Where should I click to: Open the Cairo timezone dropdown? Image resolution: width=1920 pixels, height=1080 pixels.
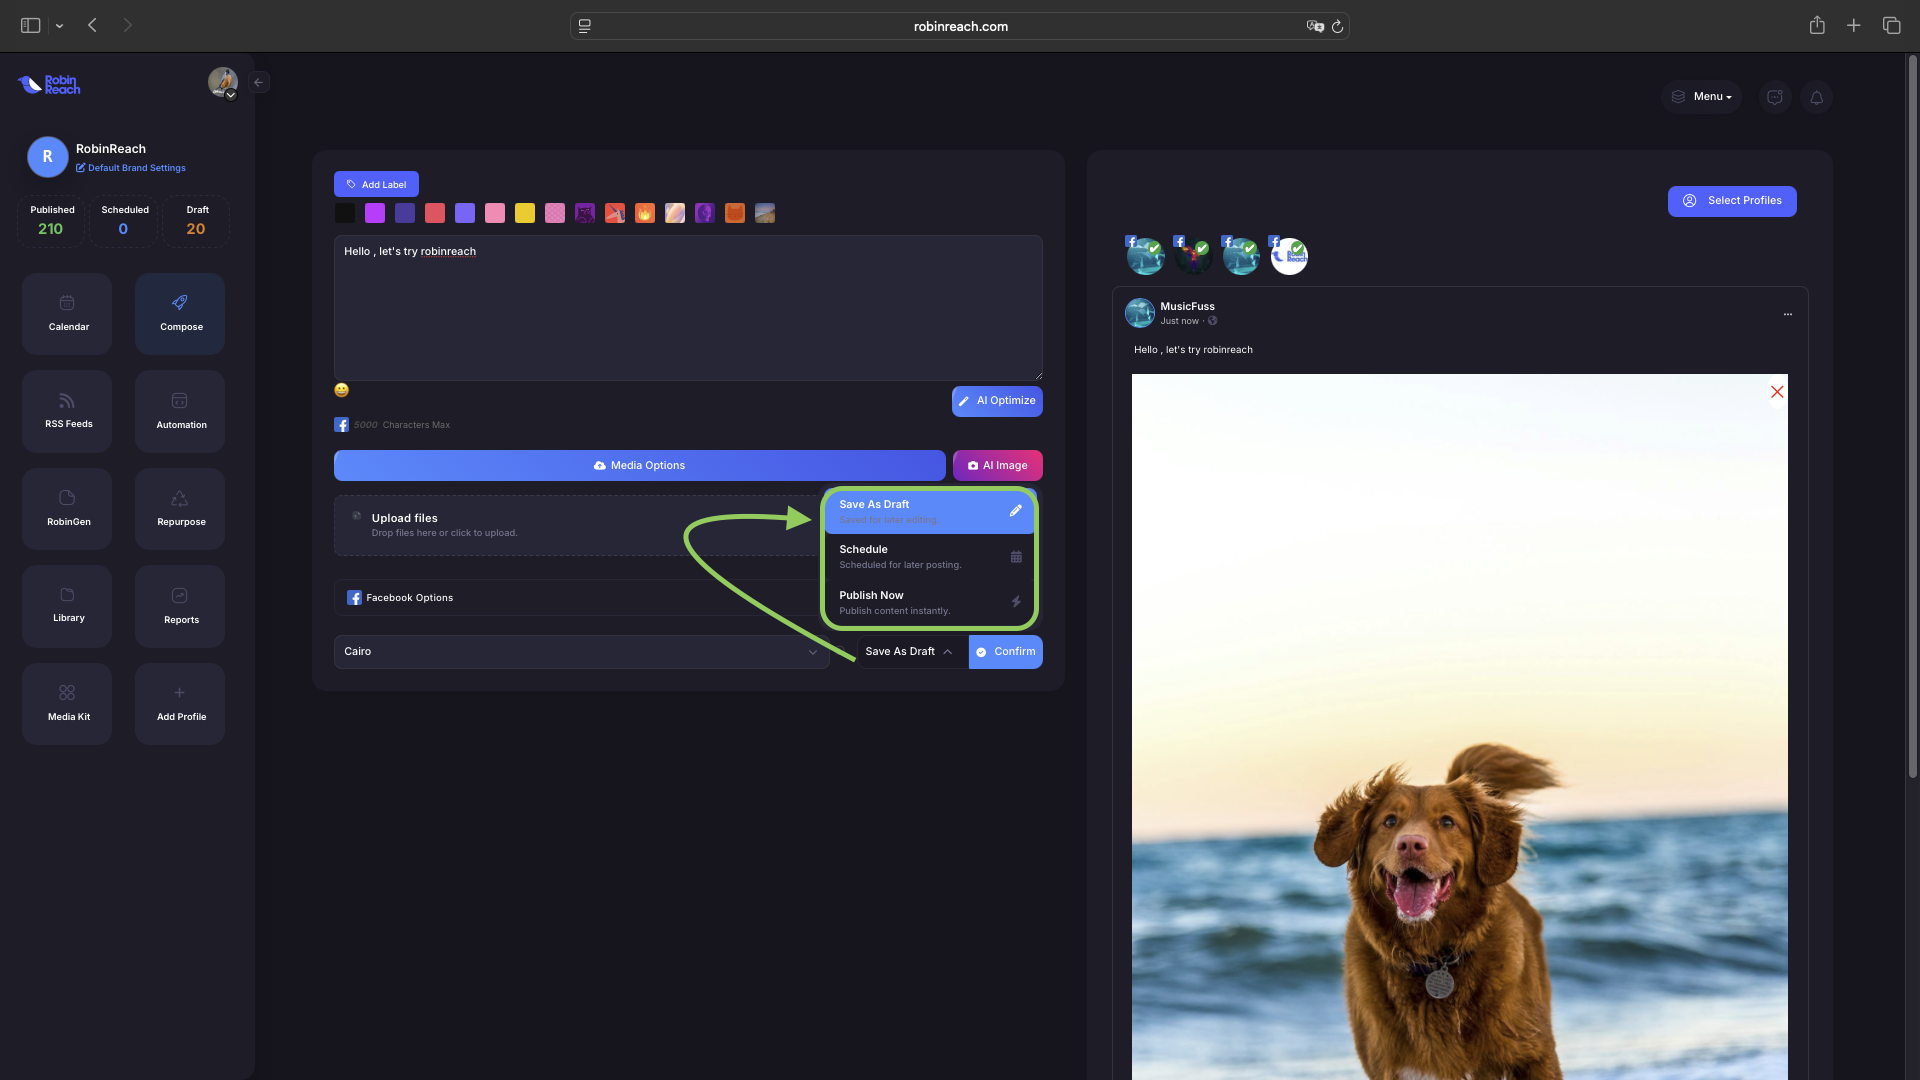(x=580, y=652)
